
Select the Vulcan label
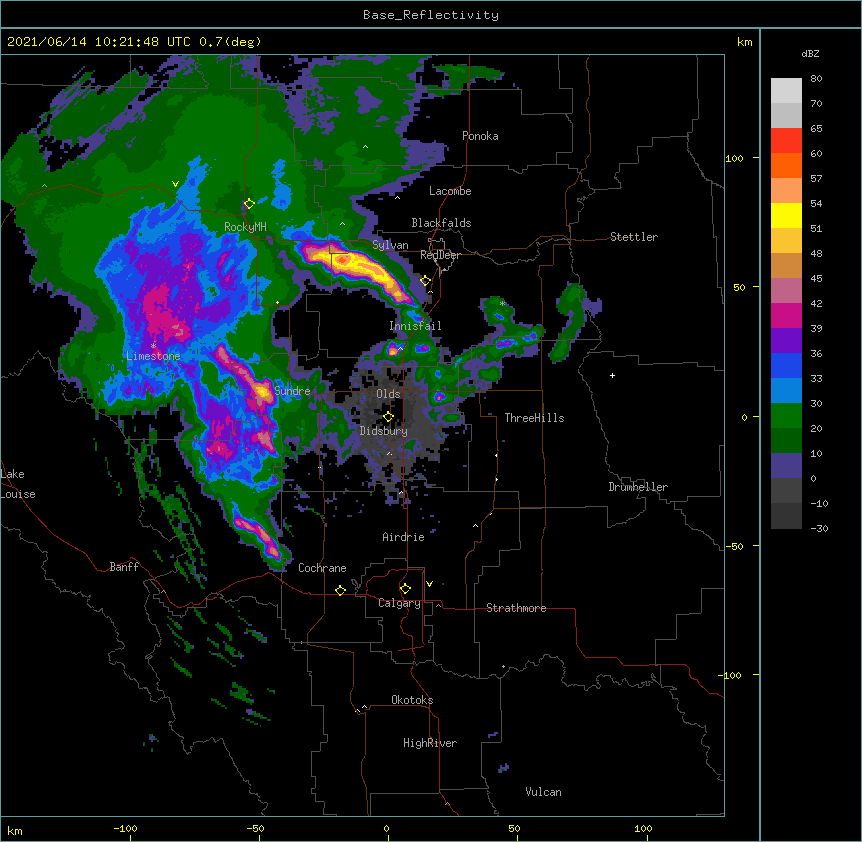click(x=543, y=792)
